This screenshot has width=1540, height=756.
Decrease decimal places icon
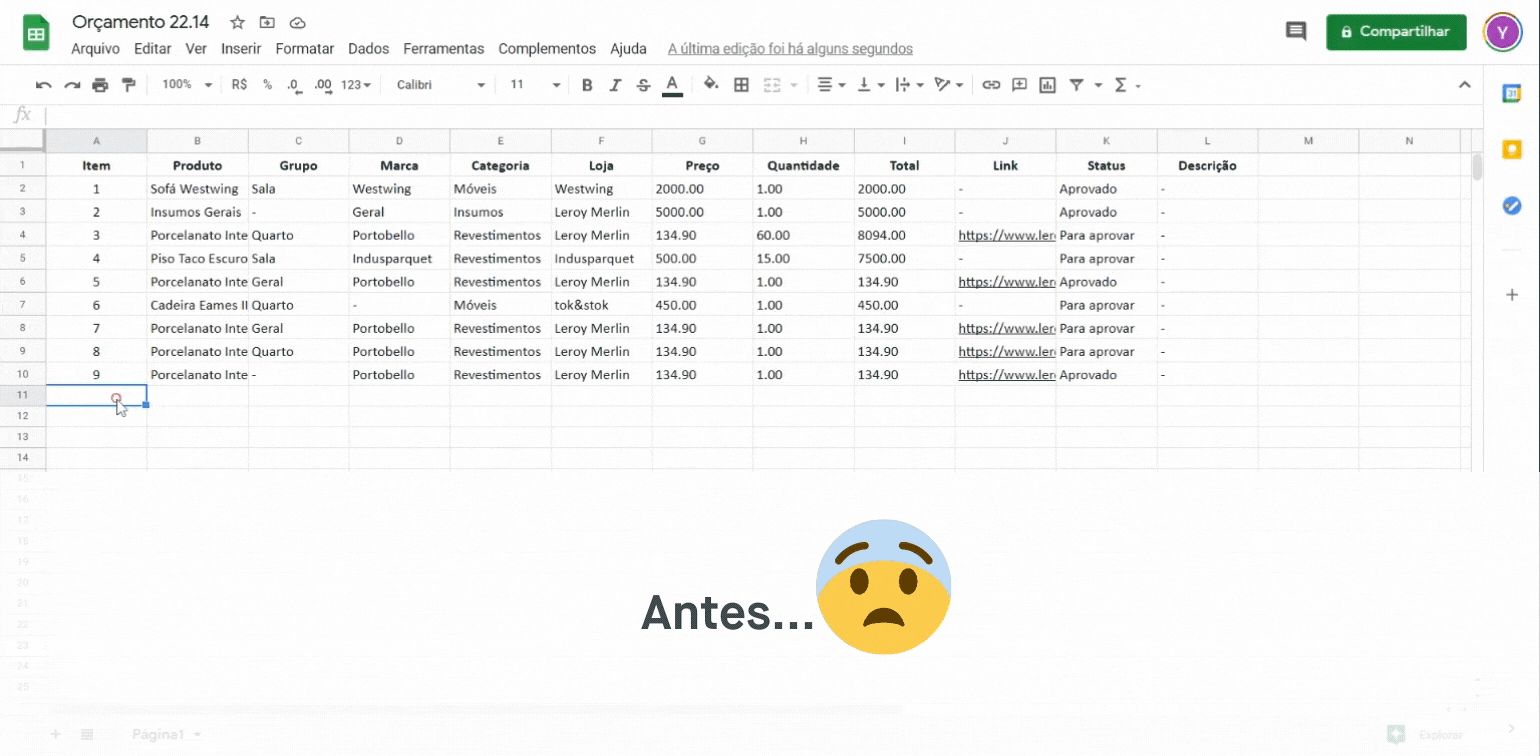click(294, 85)
